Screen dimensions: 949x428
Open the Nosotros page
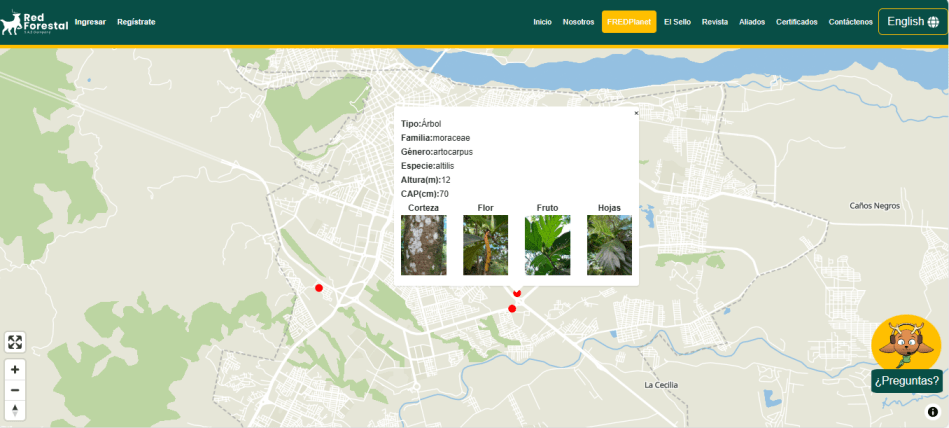(x=578, y=22)
